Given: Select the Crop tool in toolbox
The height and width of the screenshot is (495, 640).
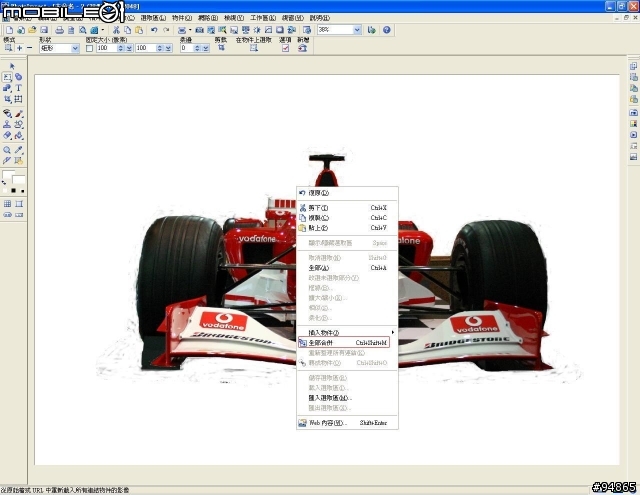Looking at the screenshot, I should click(7, 99).
